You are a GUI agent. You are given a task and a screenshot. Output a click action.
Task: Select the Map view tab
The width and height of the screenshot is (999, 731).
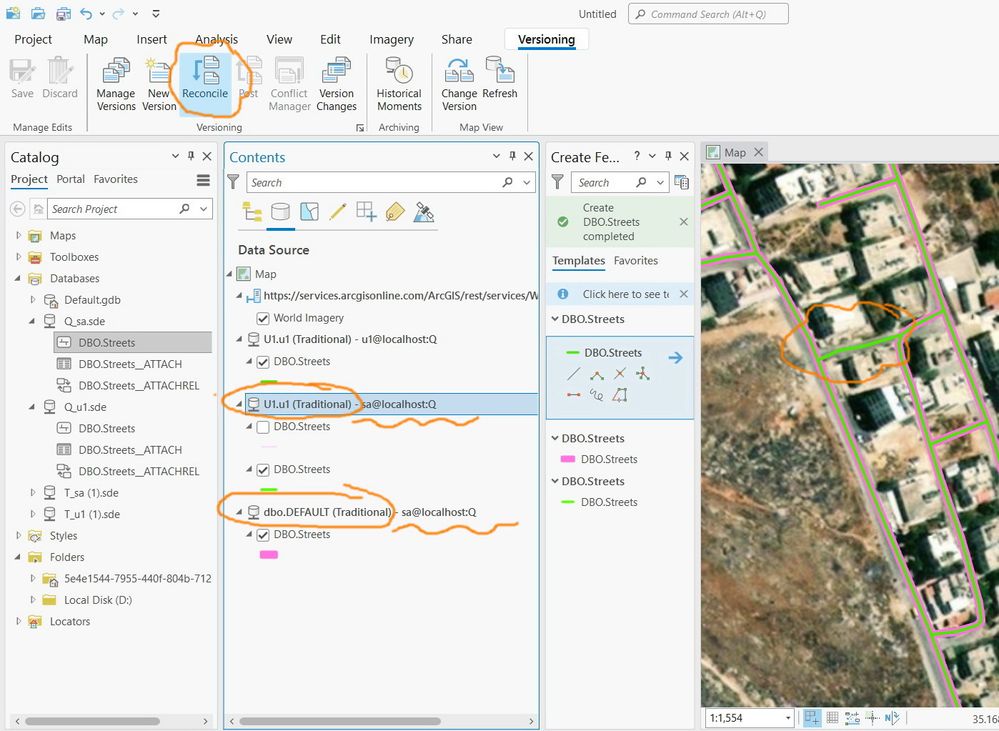[x=734, y=152]
